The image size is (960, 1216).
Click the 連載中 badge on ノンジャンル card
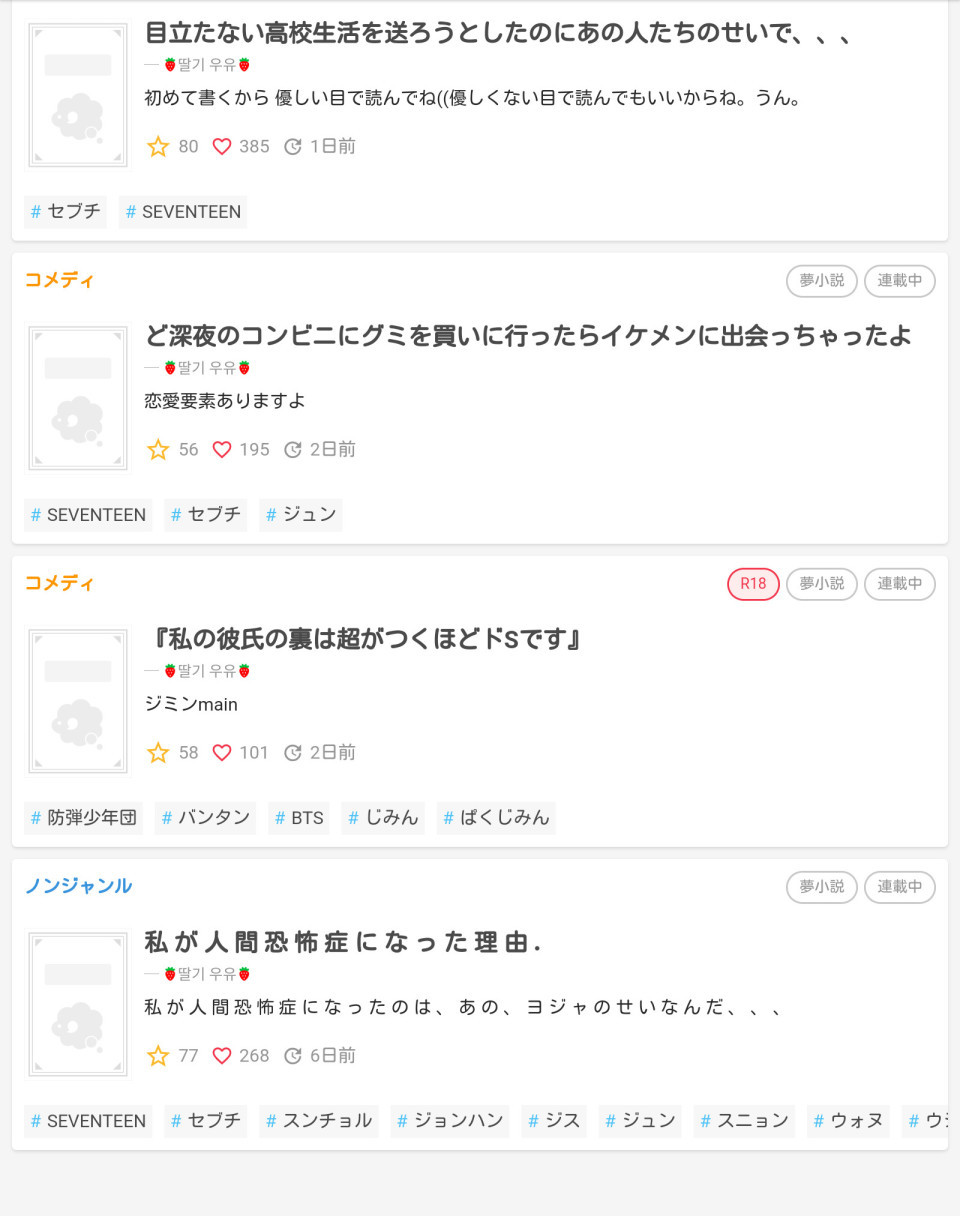pos(900,887)
